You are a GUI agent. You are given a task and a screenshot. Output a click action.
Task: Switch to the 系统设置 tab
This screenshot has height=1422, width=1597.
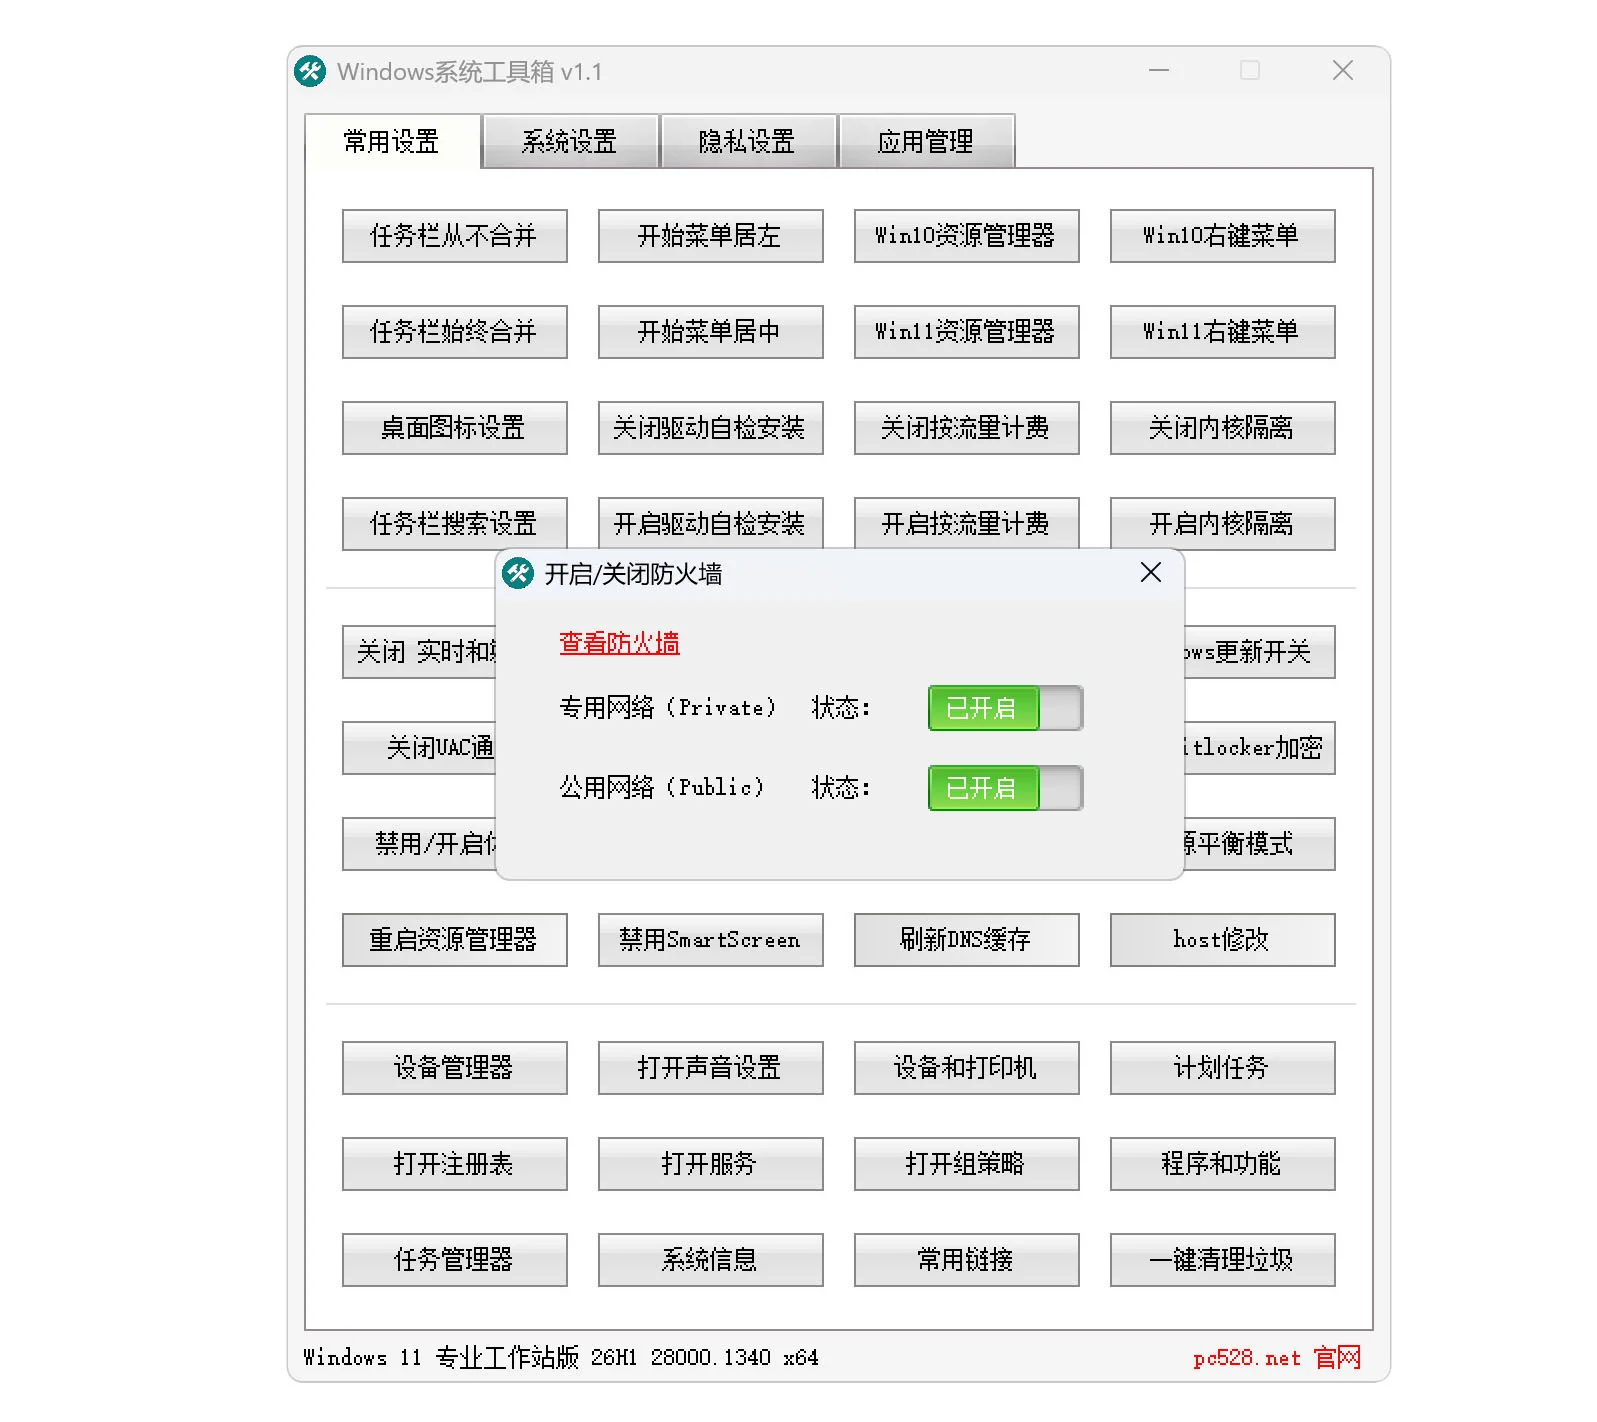570,141
